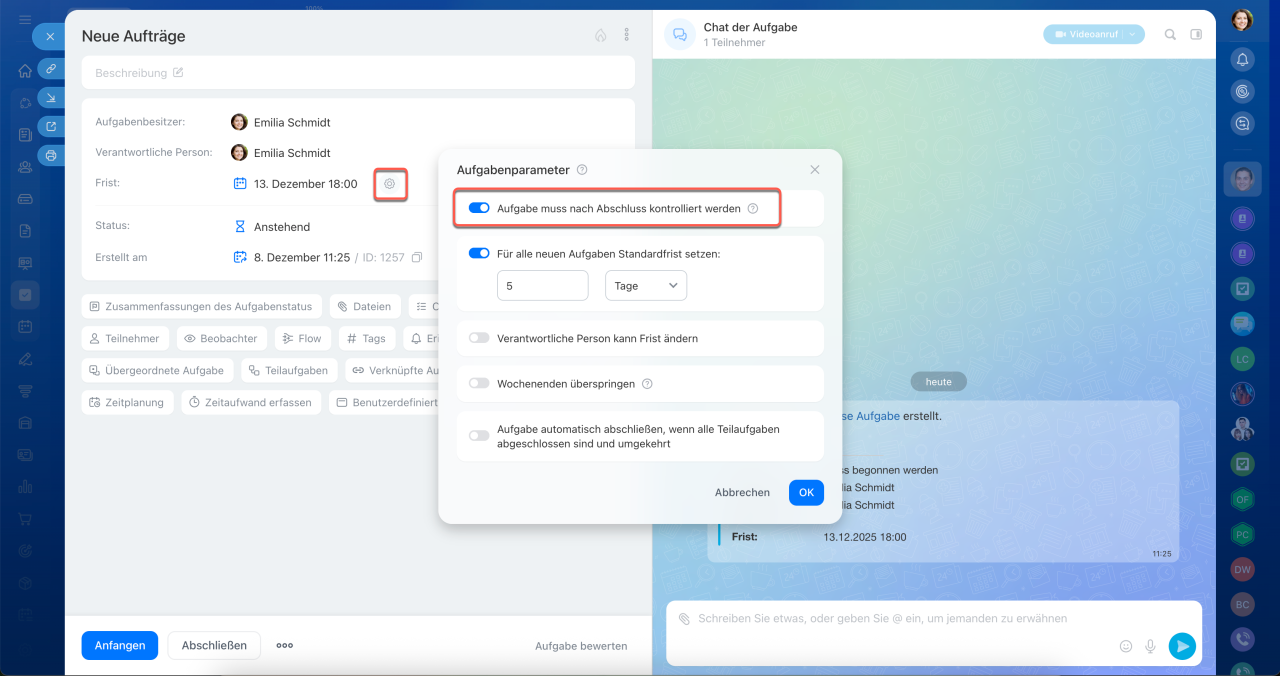Open the 'Tage' unit dropdown
1280x676 pixels.
pyautogui.click(x=645, y=286)
